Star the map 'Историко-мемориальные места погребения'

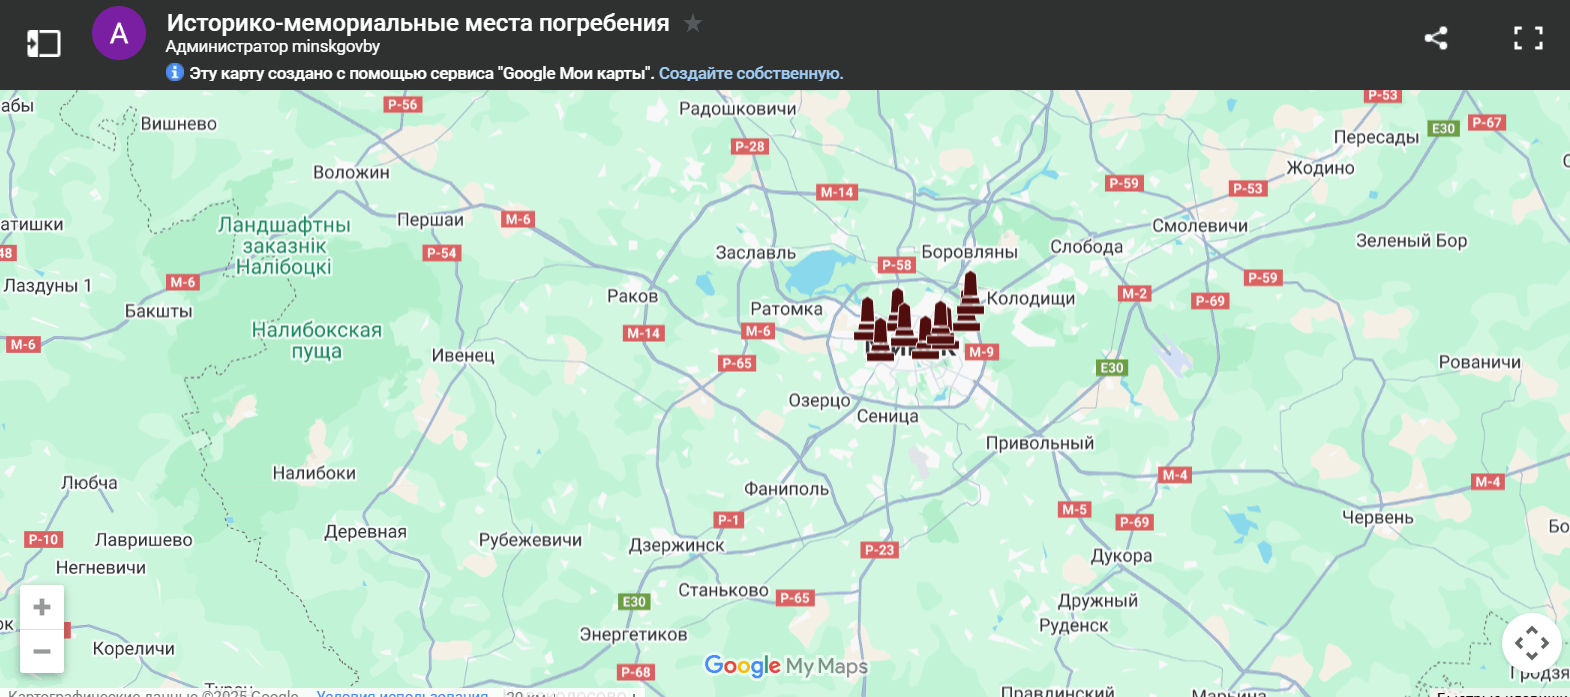point(693,23)
